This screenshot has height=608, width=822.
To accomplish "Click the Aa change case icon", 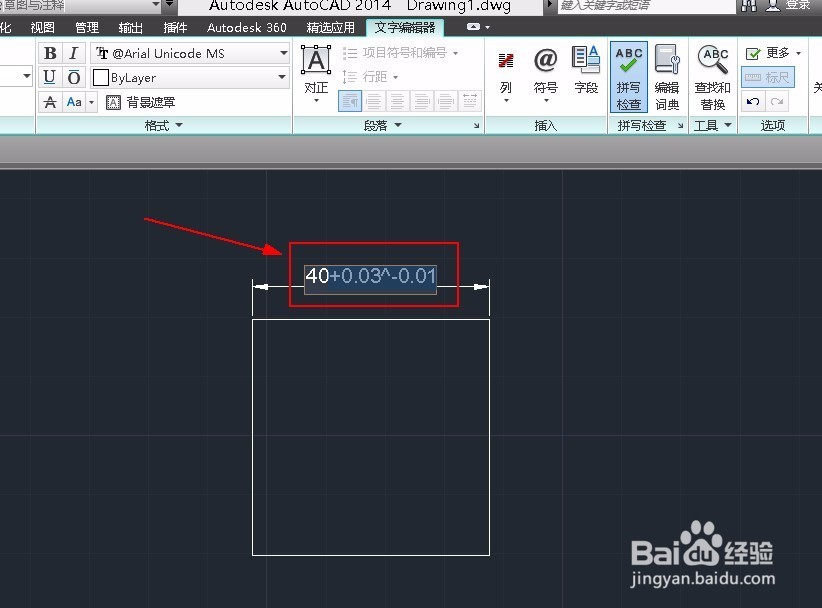I will pyautogui.click(x=74, y=102).
